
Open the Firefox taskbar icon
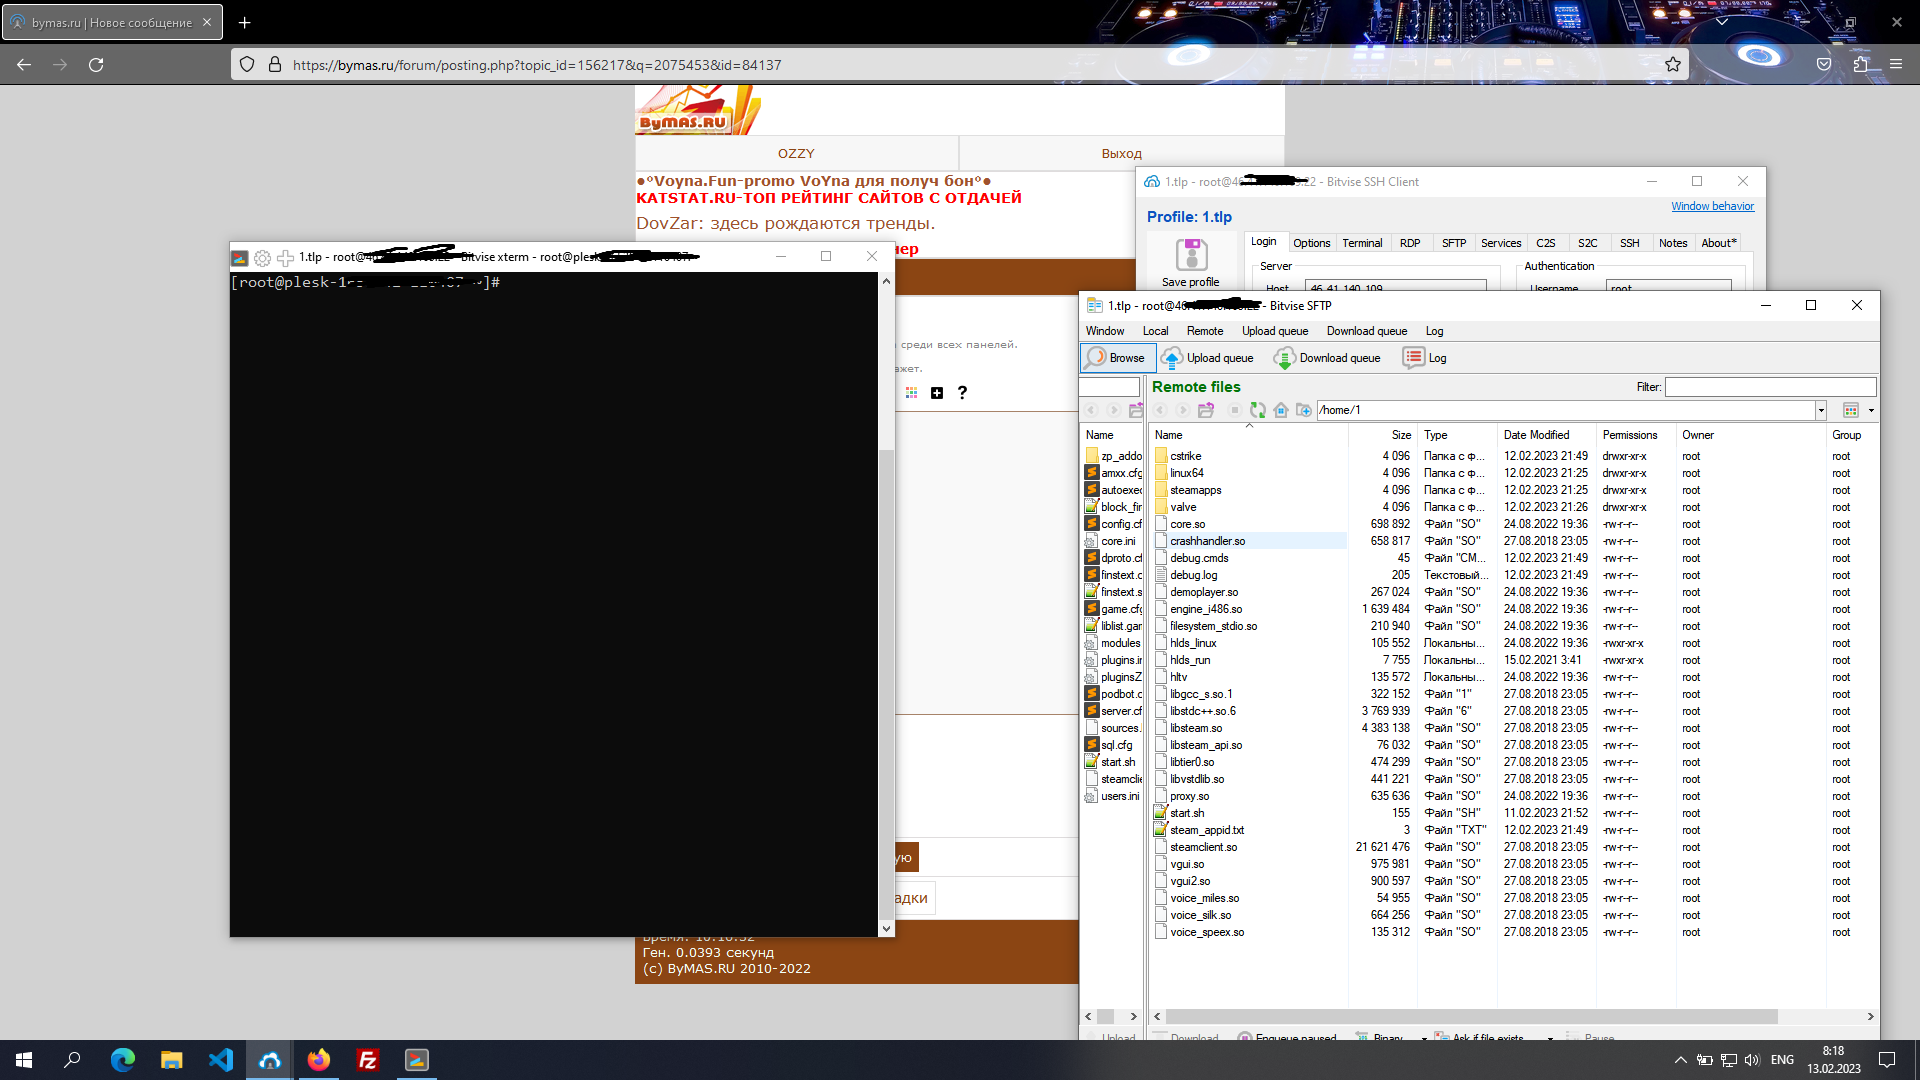point(319,1060)
